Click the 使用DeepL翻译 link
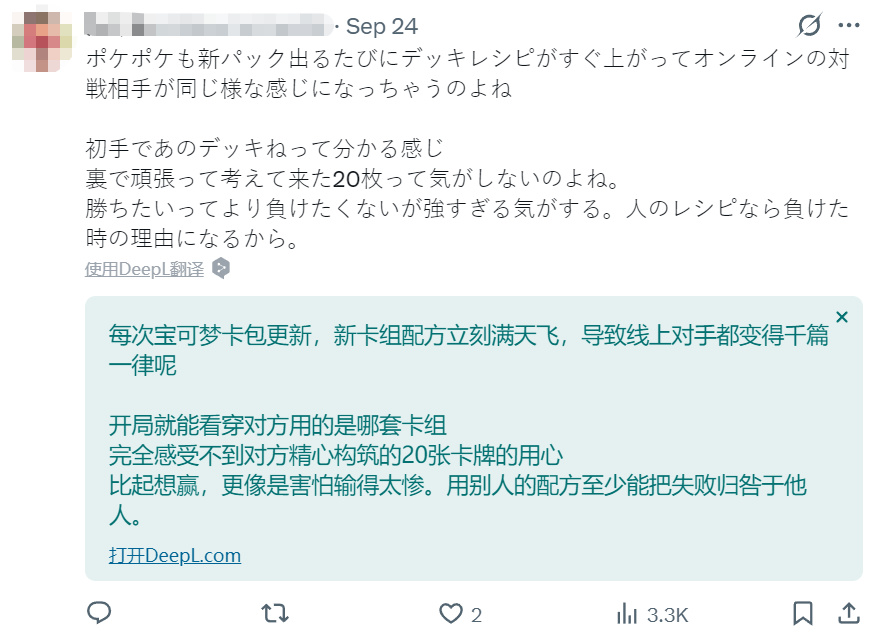Screen dimensions: 886x641 click(144, 269)
